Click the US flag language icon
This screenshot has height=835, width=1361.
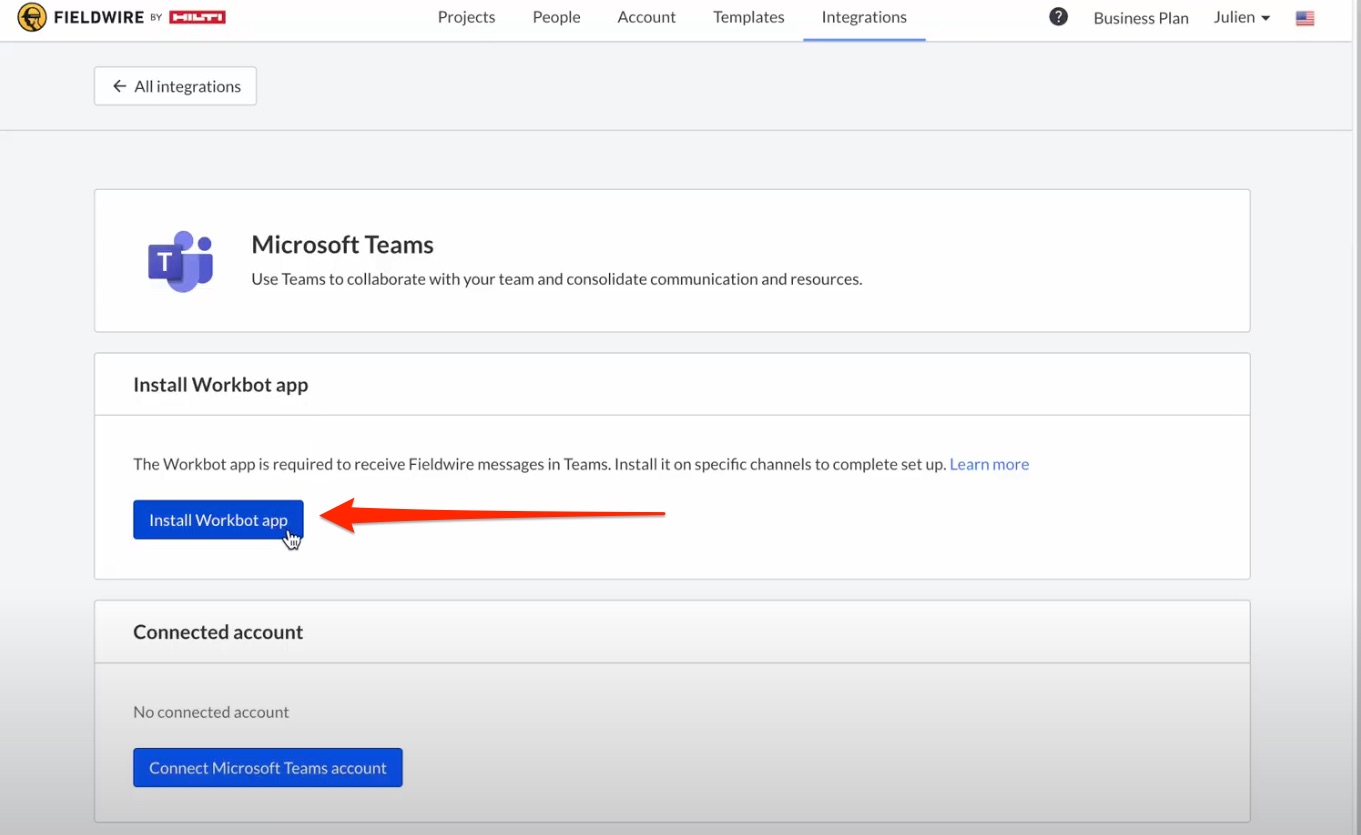pyautogui.click(x=1305, y=18)
